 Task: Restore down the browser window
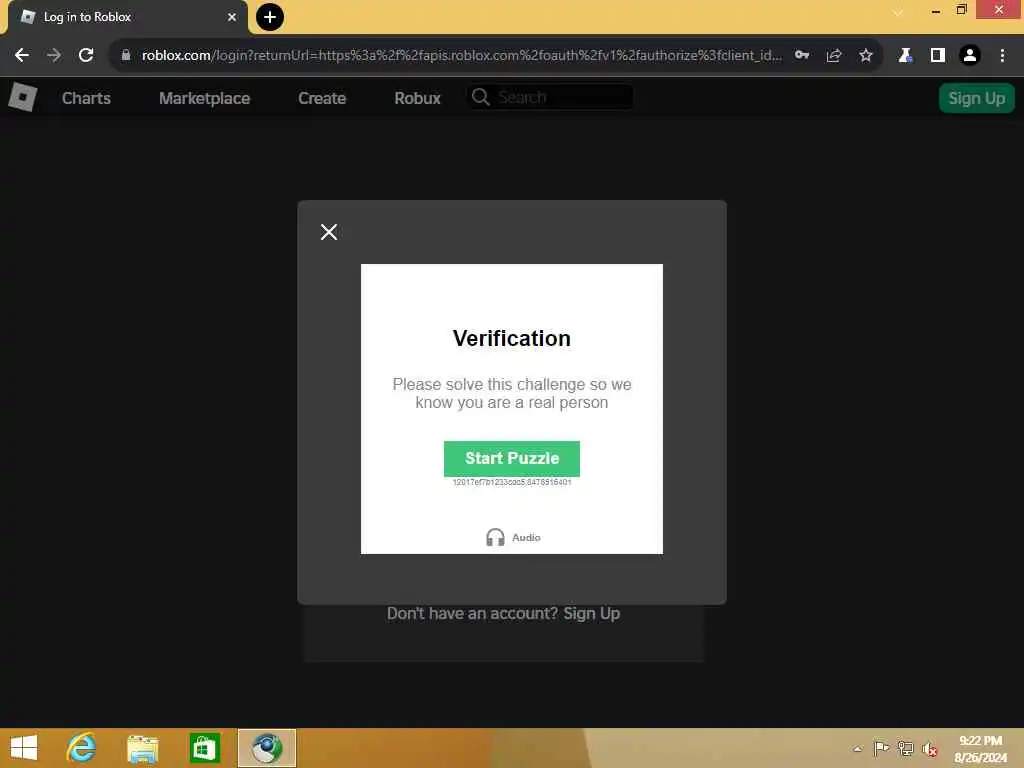(961, 10)
